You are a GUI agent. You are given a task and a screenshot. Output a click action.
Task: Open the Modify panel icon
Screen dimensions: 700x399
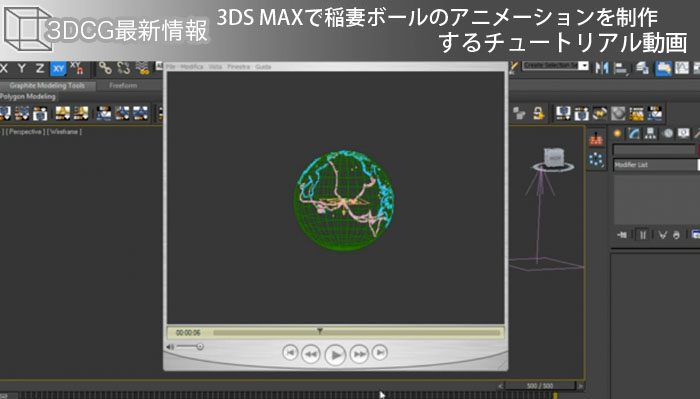(634, 133)
